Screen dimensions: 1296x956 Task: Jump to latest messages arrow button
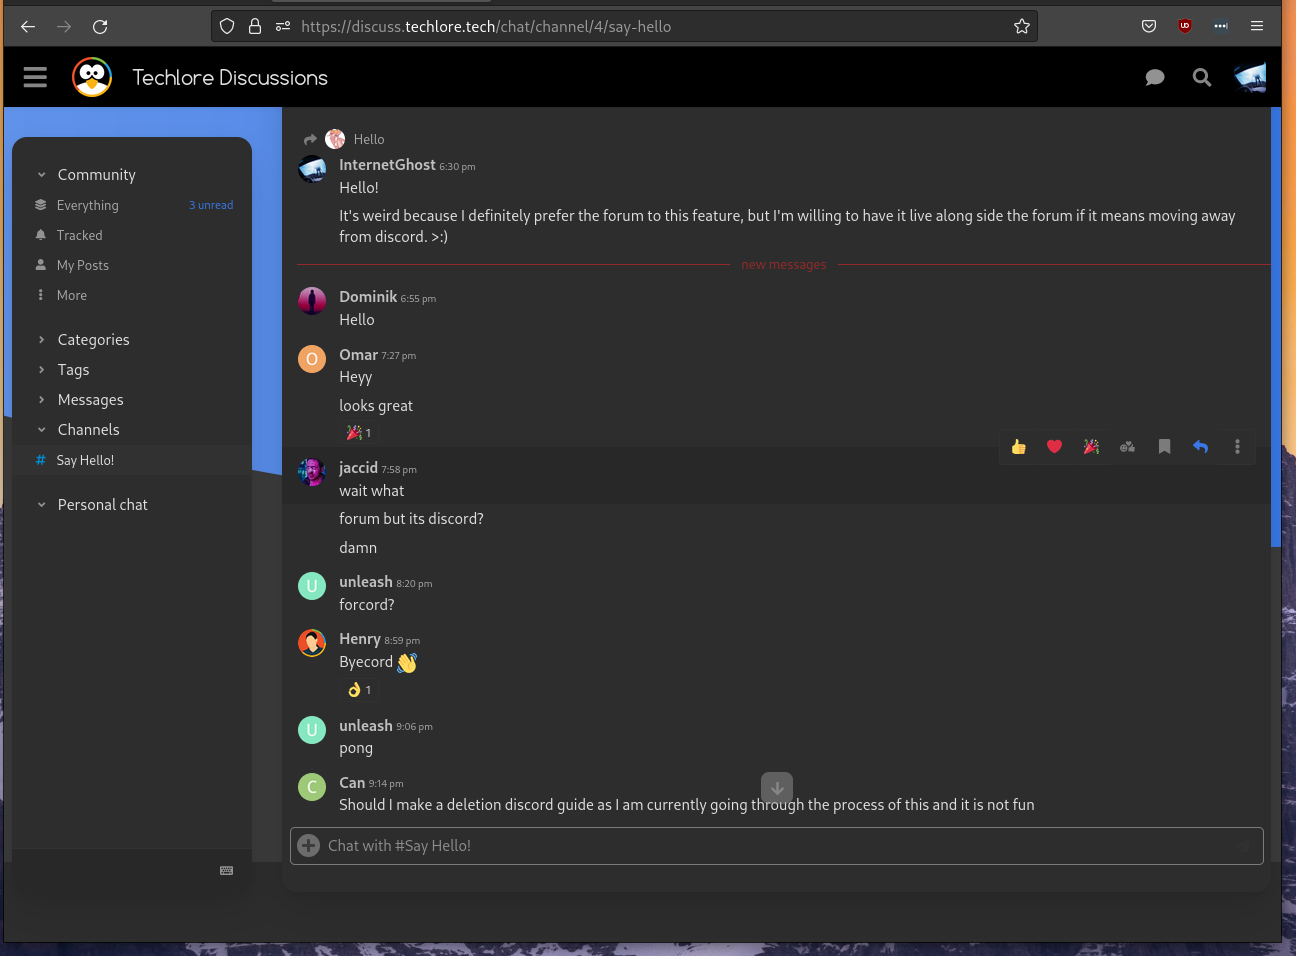tap(777, 788)
